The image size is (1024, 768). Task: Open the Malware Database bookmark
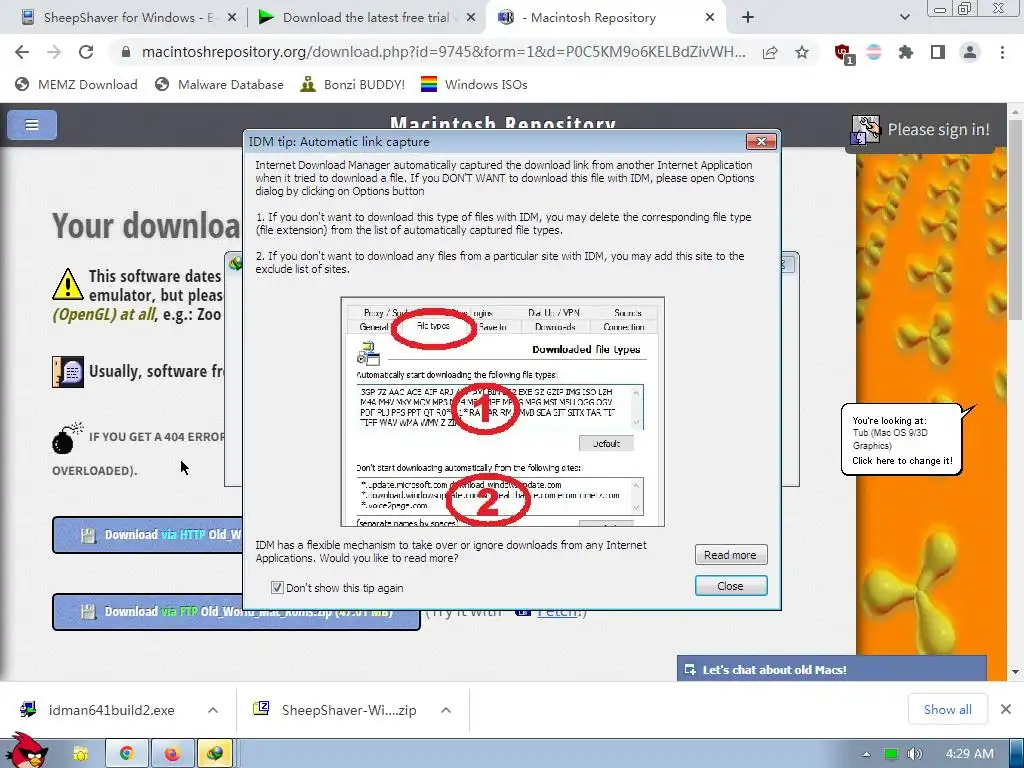click(219, 84)
